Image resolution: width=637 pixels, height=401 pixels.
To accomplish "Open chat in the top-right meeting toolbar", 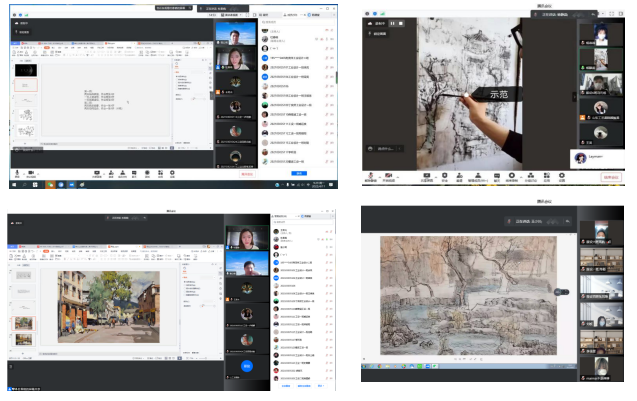I will pyautogui.click(x=497, y=177).
